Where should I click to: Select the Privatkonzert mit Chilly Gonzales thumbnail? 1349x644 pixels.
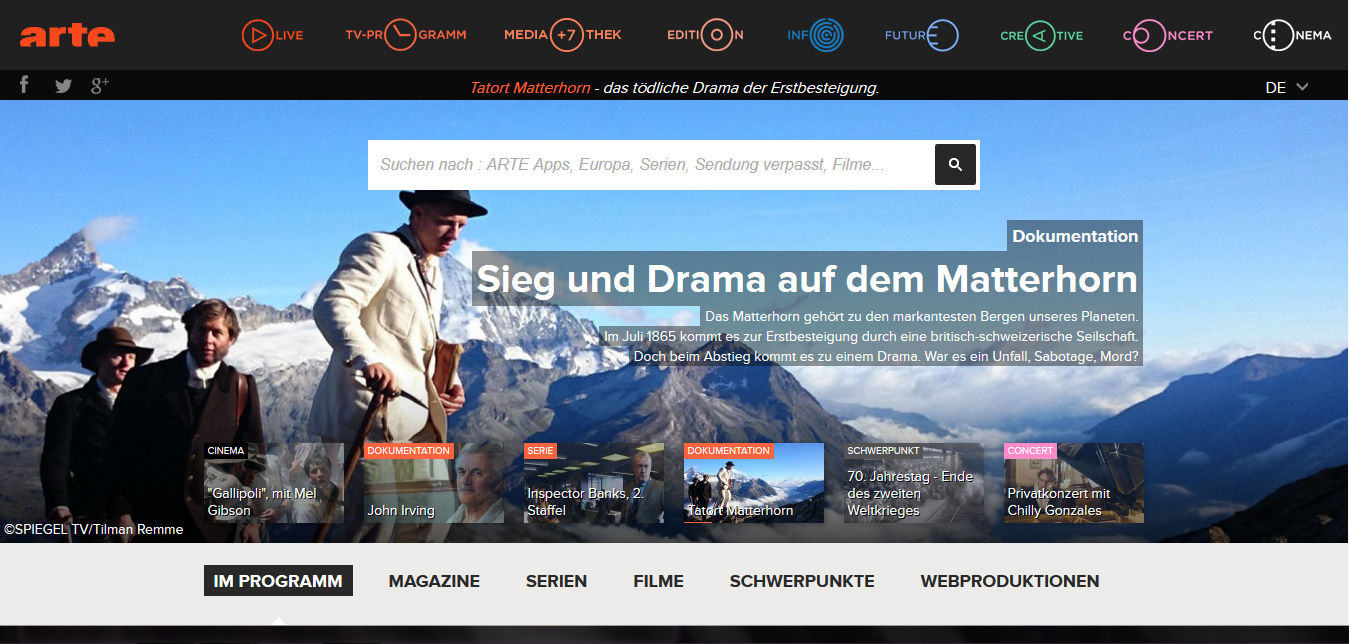click(1074, 483)
